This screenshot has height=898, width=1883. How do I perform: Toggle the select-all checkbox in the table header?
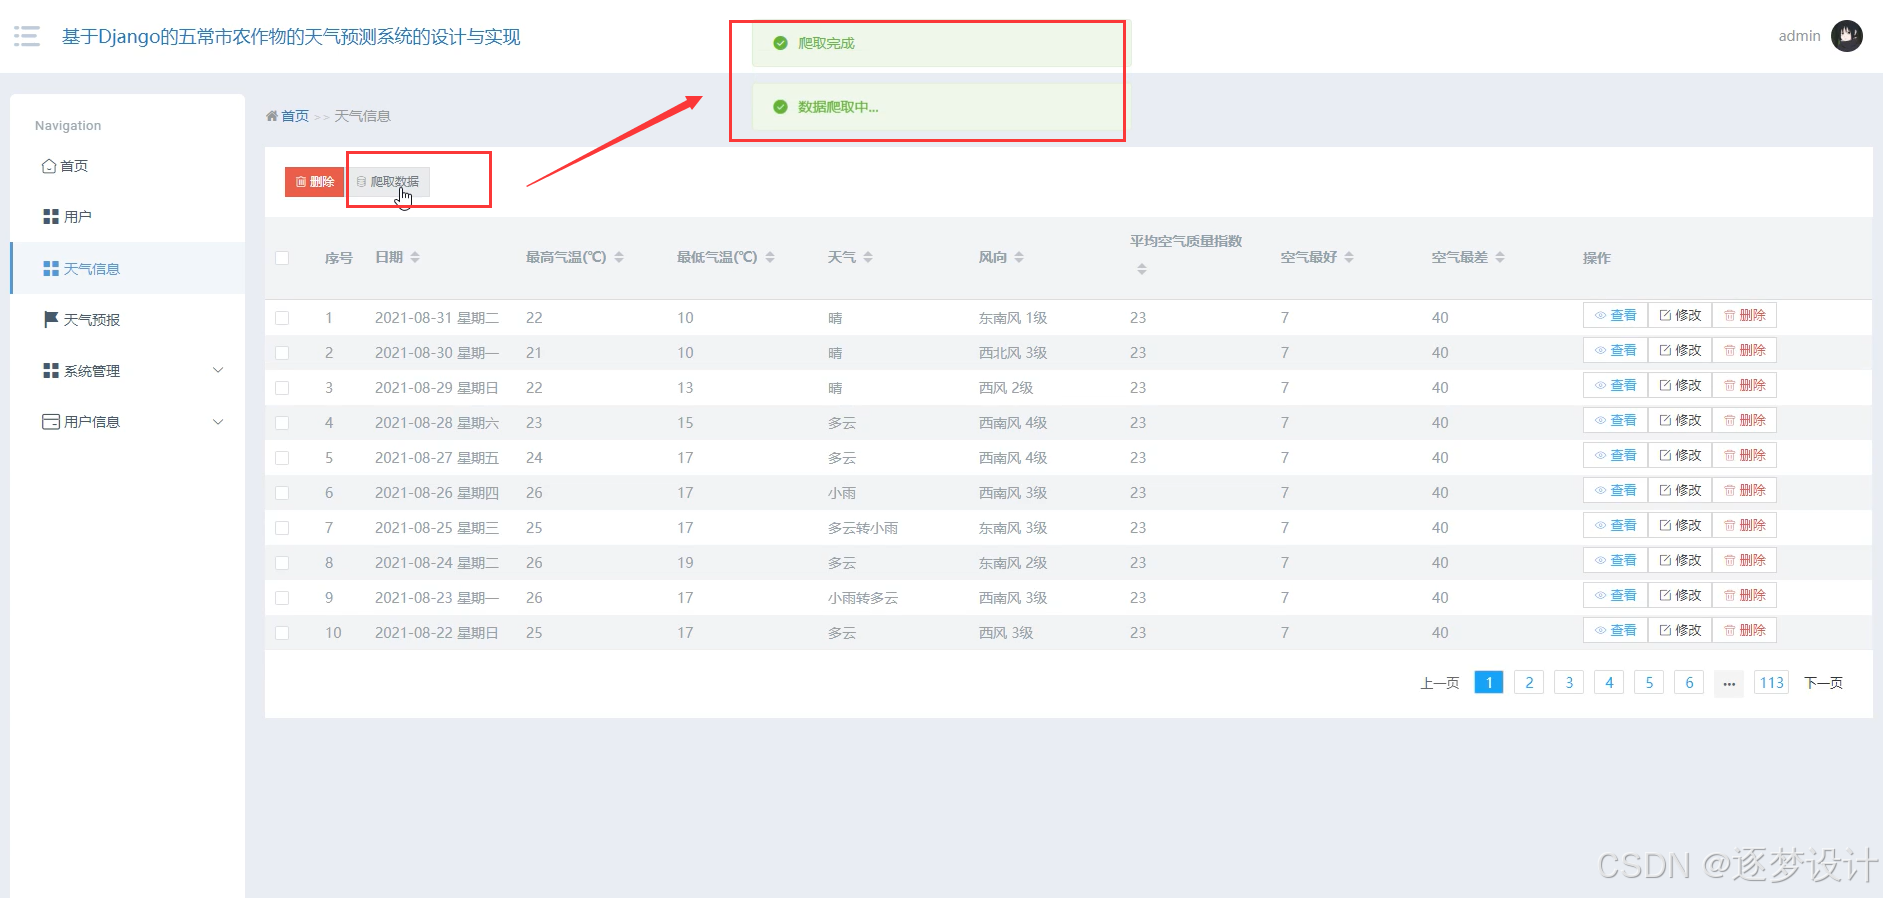coord(282,258)
